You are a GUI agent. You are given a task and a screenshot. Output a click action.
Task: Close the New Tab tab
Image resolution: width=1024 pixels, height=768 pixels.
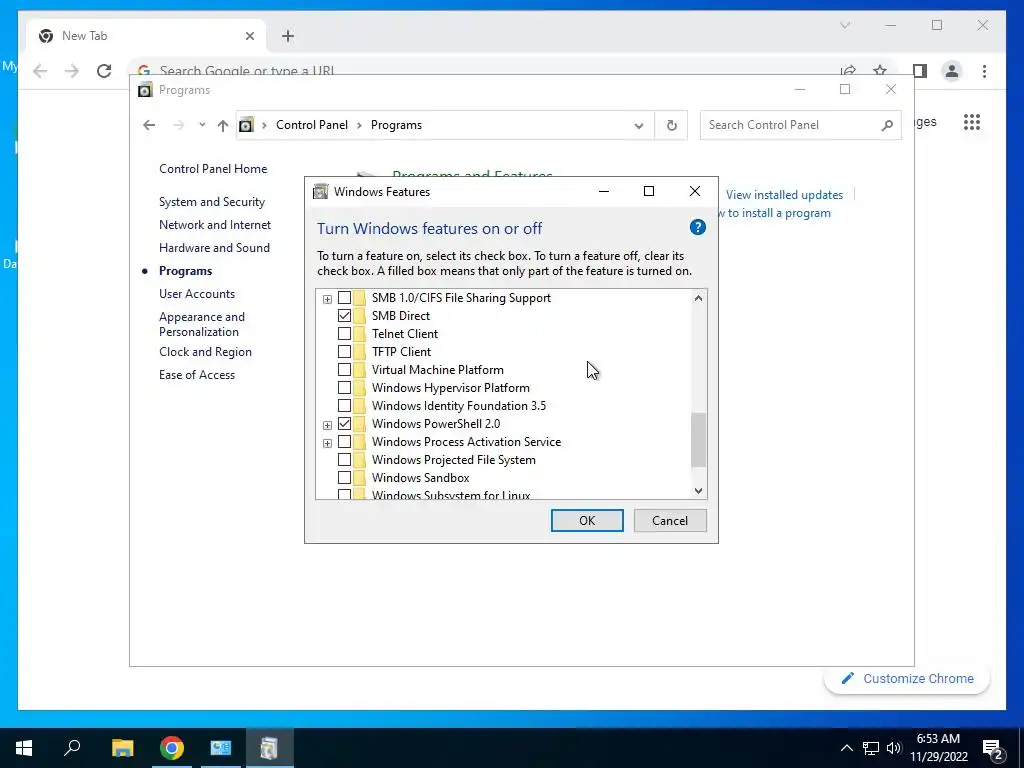click(x=249, y=36)
